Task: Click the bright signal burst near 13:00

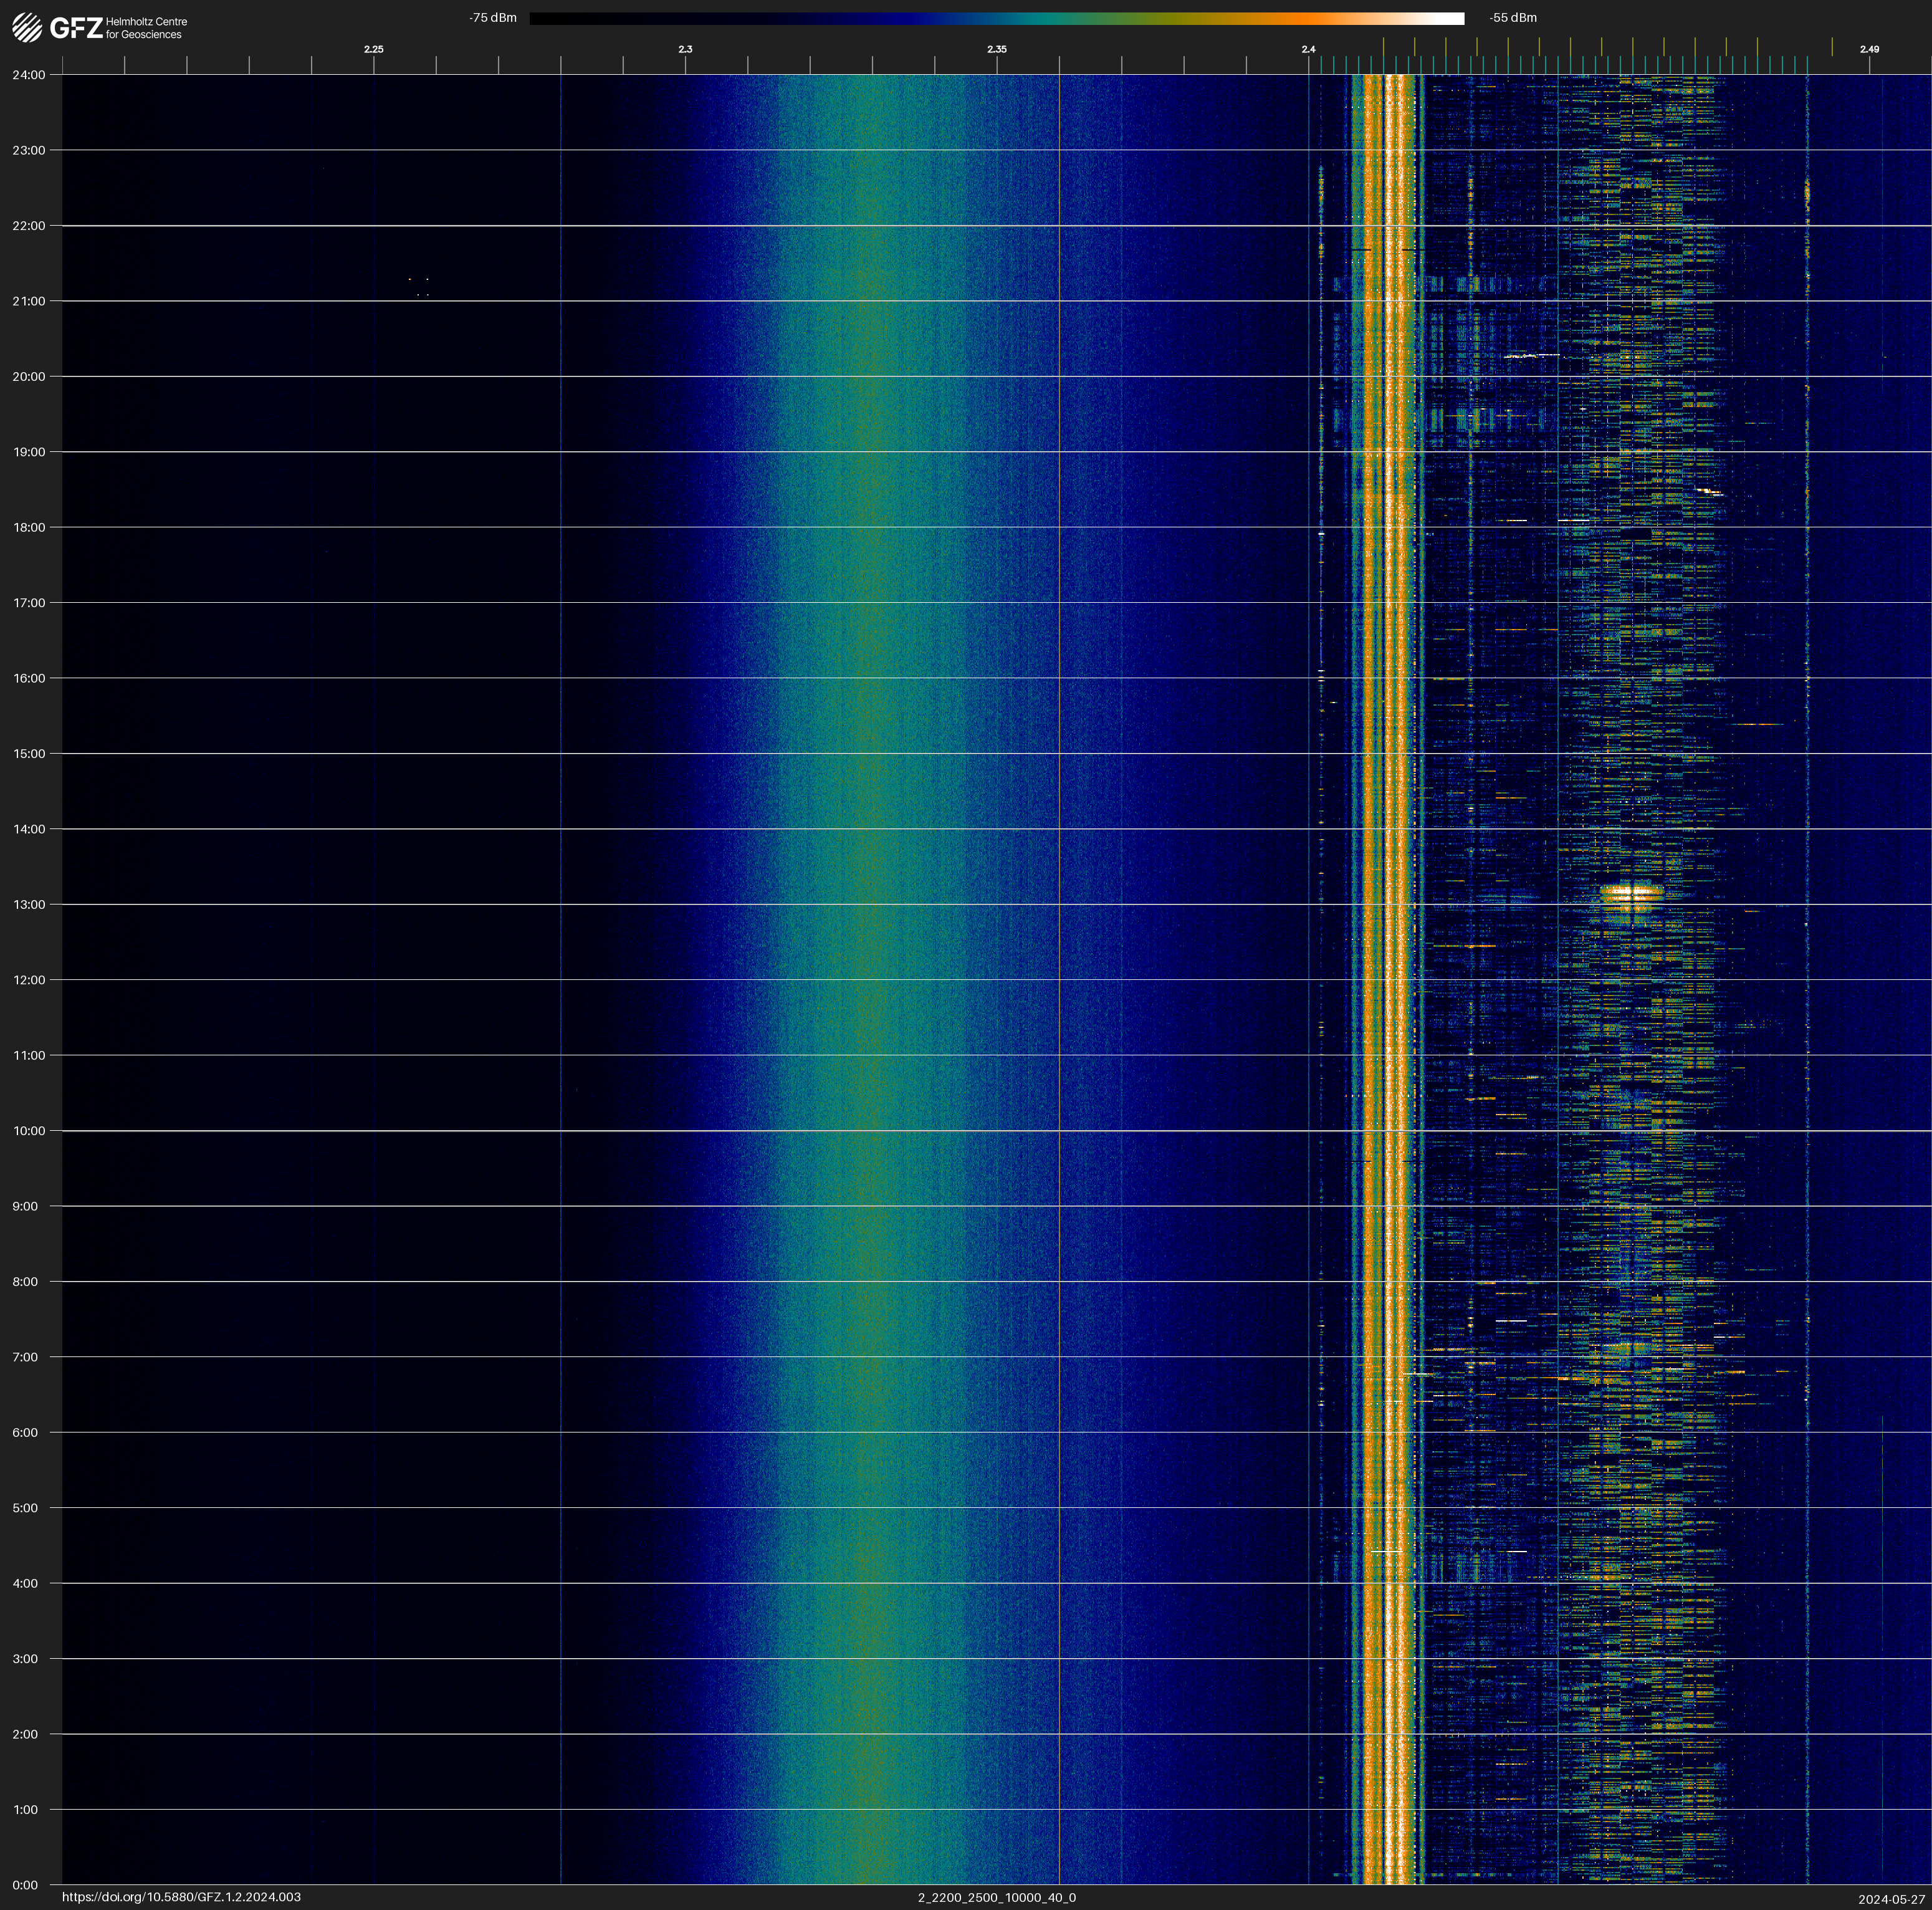Action: click(x=1631, y=893)
